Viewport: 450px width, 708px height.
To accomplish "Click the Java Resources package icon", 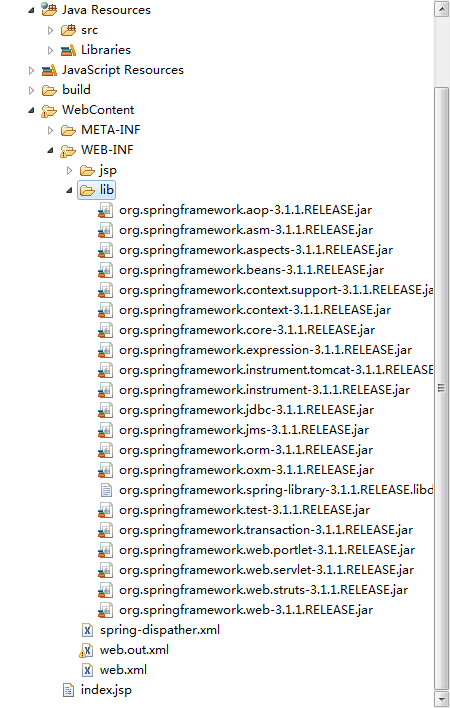I will (49, 9).
